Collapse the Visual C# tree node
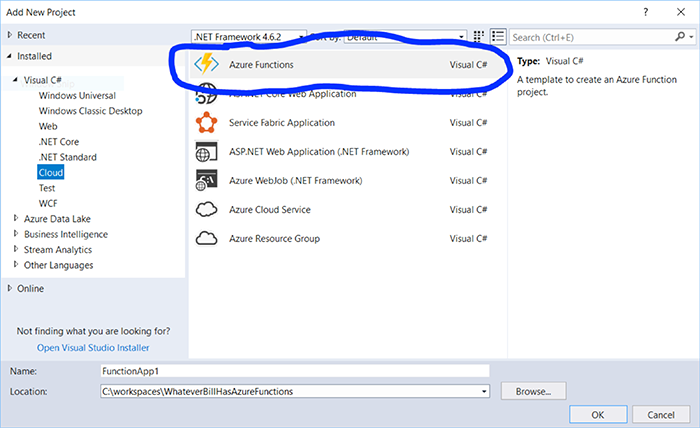Viewport: 700px width, 428px height. pos(16,79)
